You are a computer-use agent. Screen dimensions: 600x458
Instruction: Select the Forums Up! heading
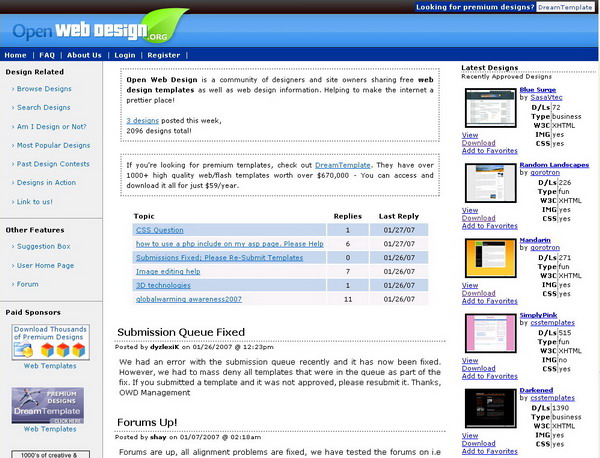(x=147, y=422)
